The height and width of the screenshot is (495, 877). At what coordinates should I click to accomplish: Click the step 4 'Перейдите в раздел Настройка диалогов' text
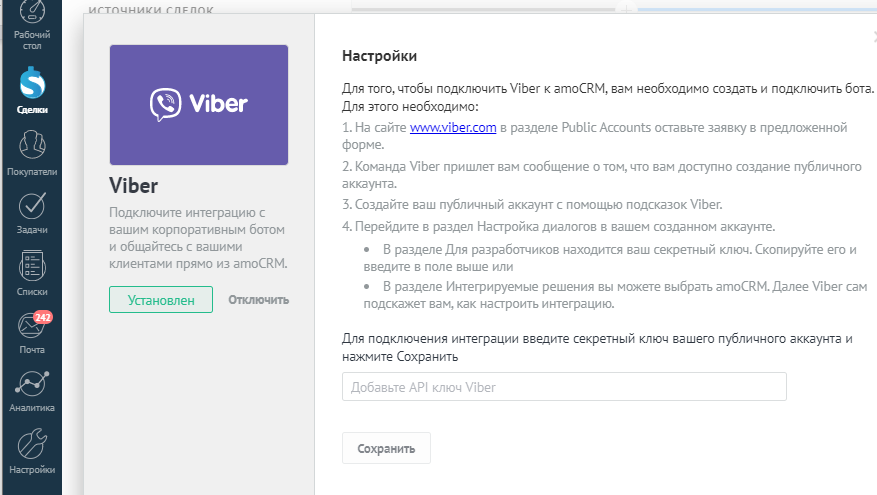pyautogui.click(x=558, y=227)
